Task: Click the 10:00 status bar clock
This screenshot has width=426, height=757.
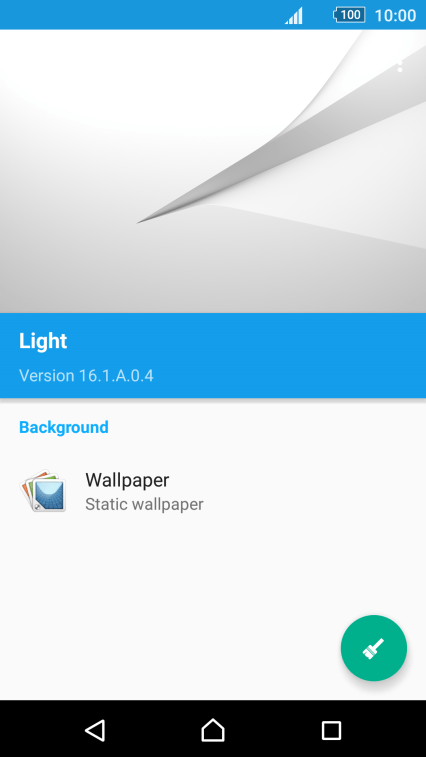Action: coord(395,15)
